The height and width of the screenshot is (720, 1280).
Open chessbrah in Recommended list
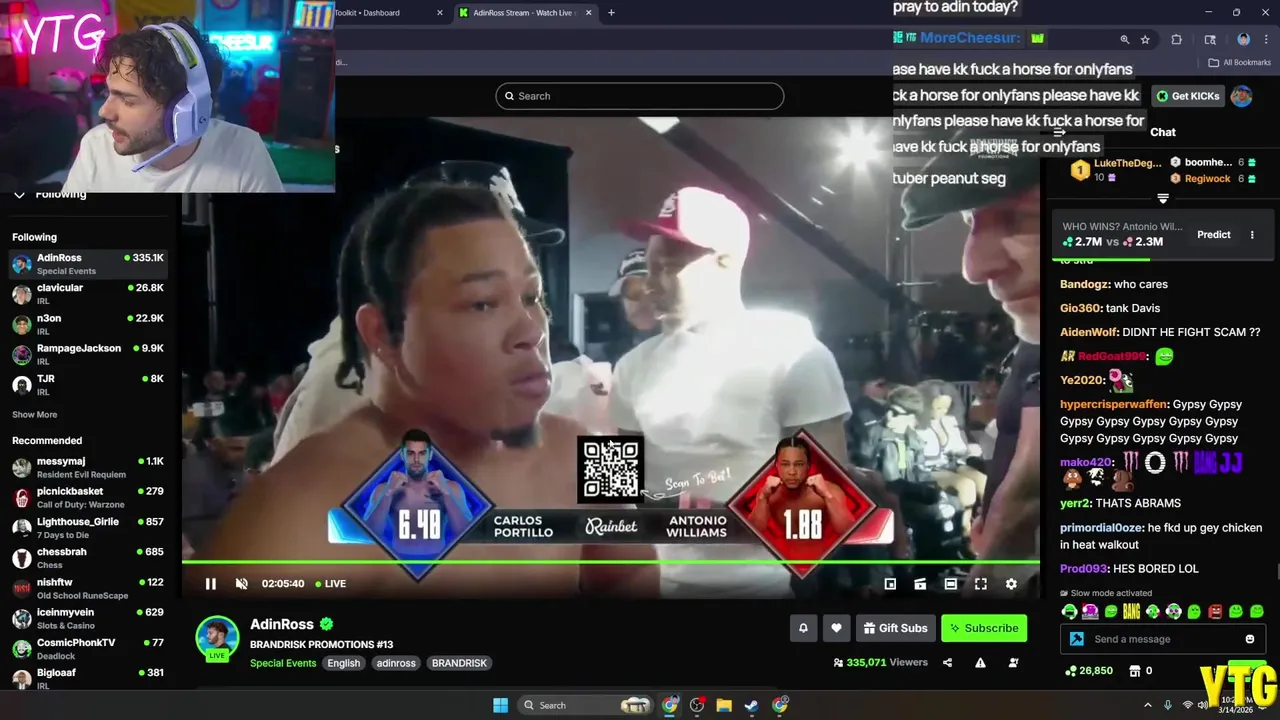[x=88, y=558]
